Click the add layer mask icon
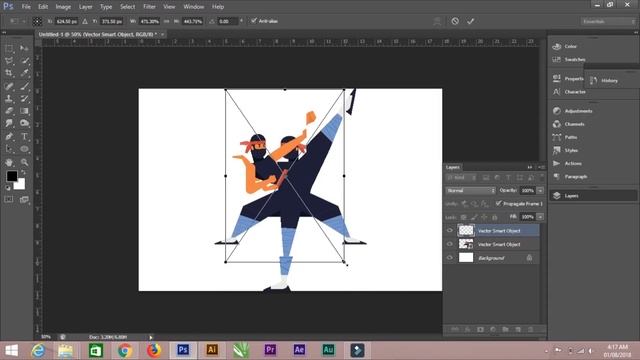 point(480,329)
